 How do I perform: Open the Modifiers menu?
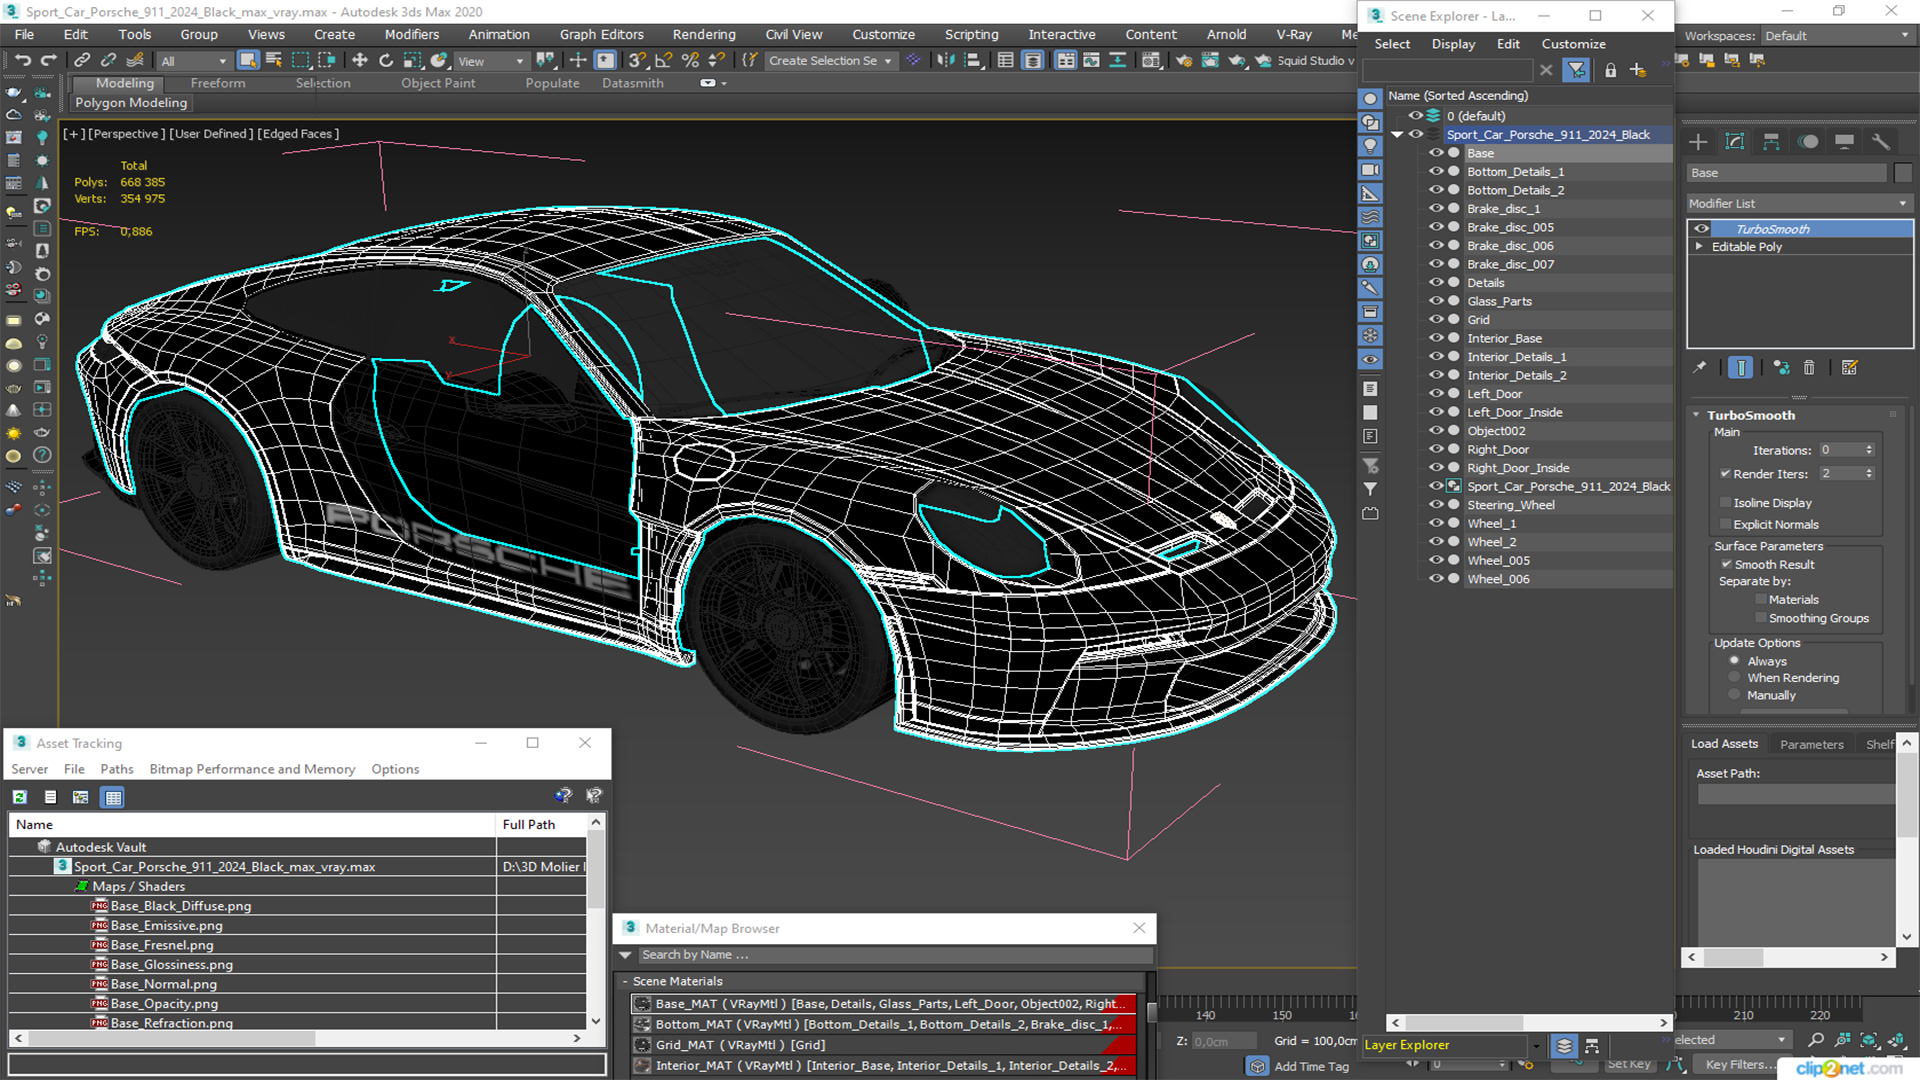411,34
